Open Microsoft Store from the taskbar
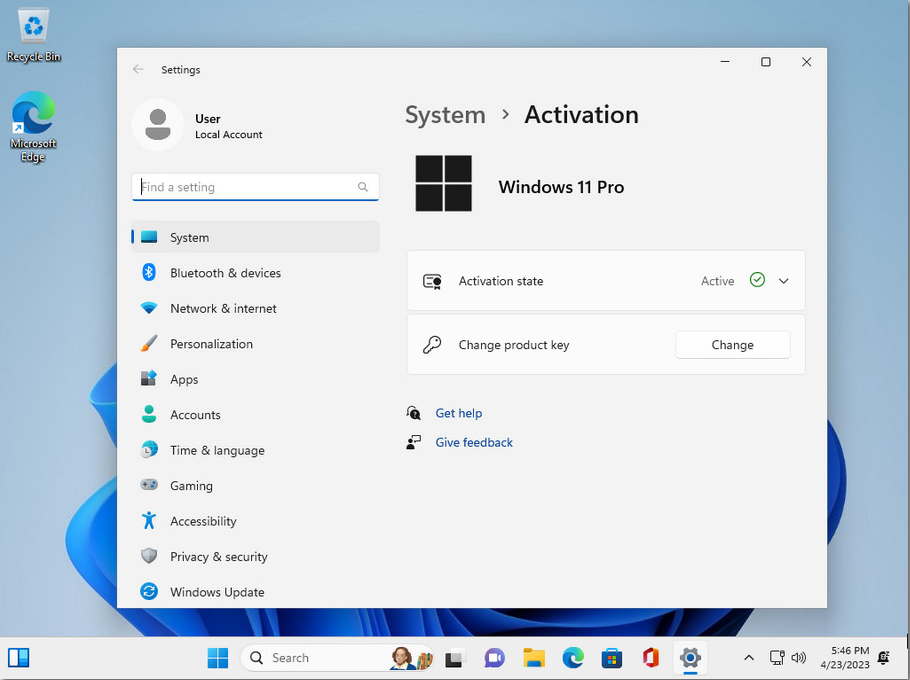This screenshot has height=680, width=910. [612, 658]
